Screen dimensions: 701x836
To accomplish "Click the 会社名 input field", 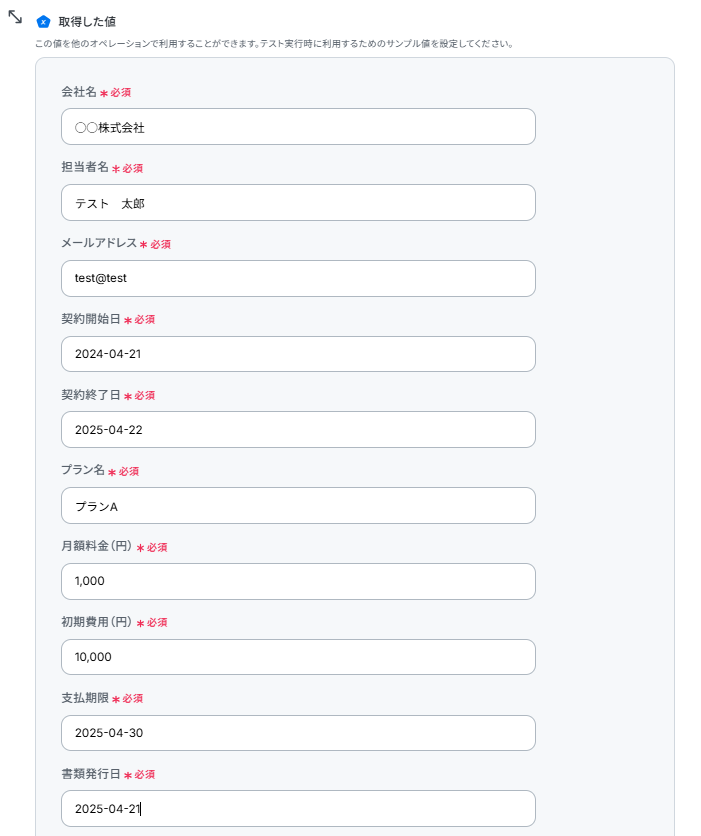I will click(x=298, y=127).
